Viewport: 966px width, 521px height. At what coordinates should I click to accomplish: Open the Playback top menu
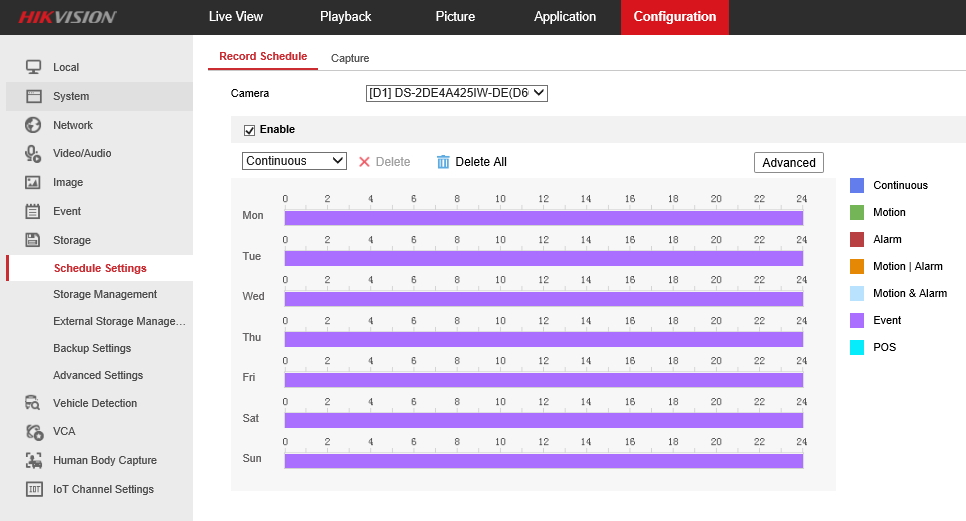click(345, 17)
